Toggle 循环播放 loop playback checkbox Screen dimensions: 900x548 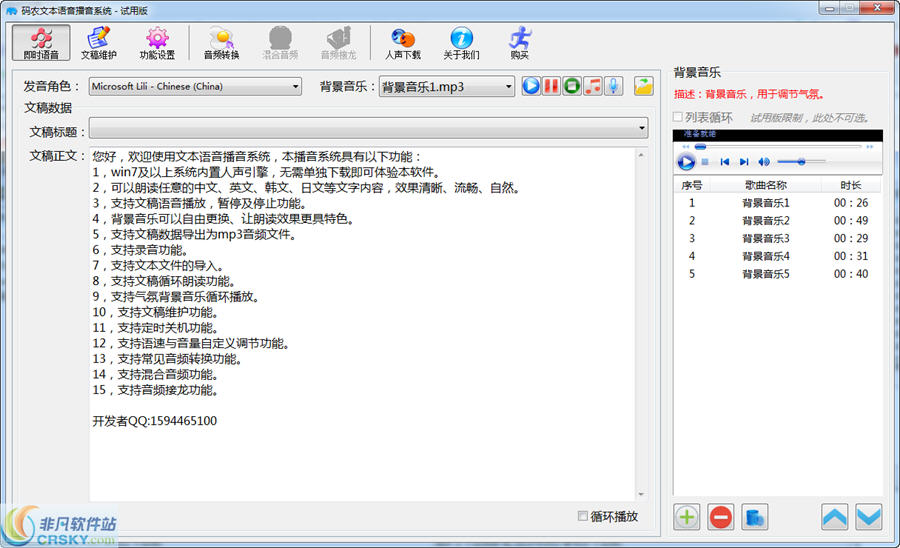[x=583, y=516]
